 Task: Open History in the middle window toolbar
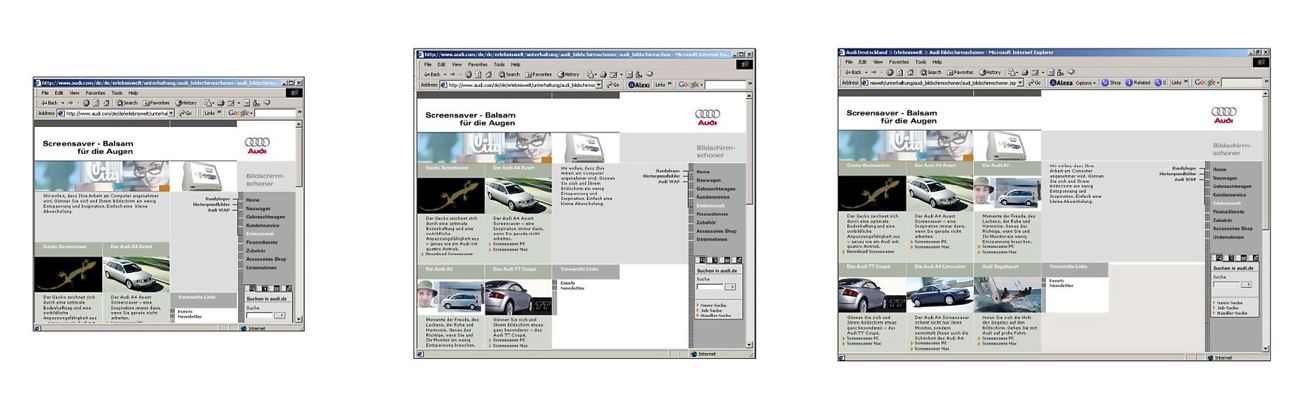tap(568, 74)
